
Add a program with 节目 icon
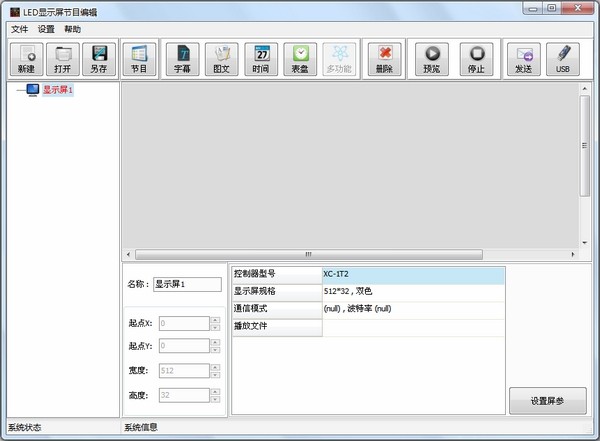139,59
